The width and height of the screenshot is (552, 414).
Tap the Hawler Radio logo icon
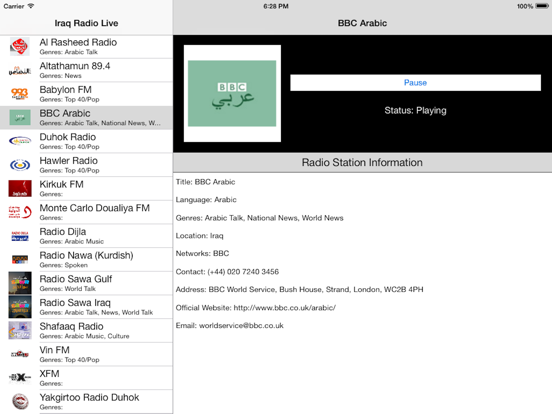[x=20, y=165]
